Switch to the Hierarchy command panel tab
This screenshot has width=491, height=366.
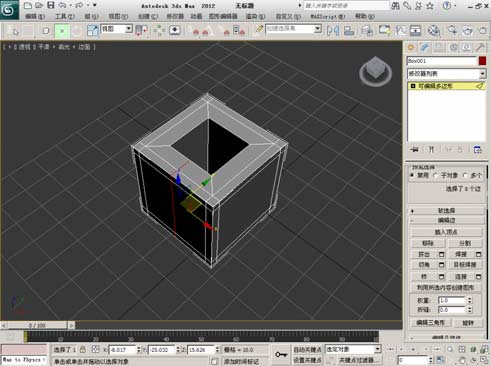[x=439, y=47]
